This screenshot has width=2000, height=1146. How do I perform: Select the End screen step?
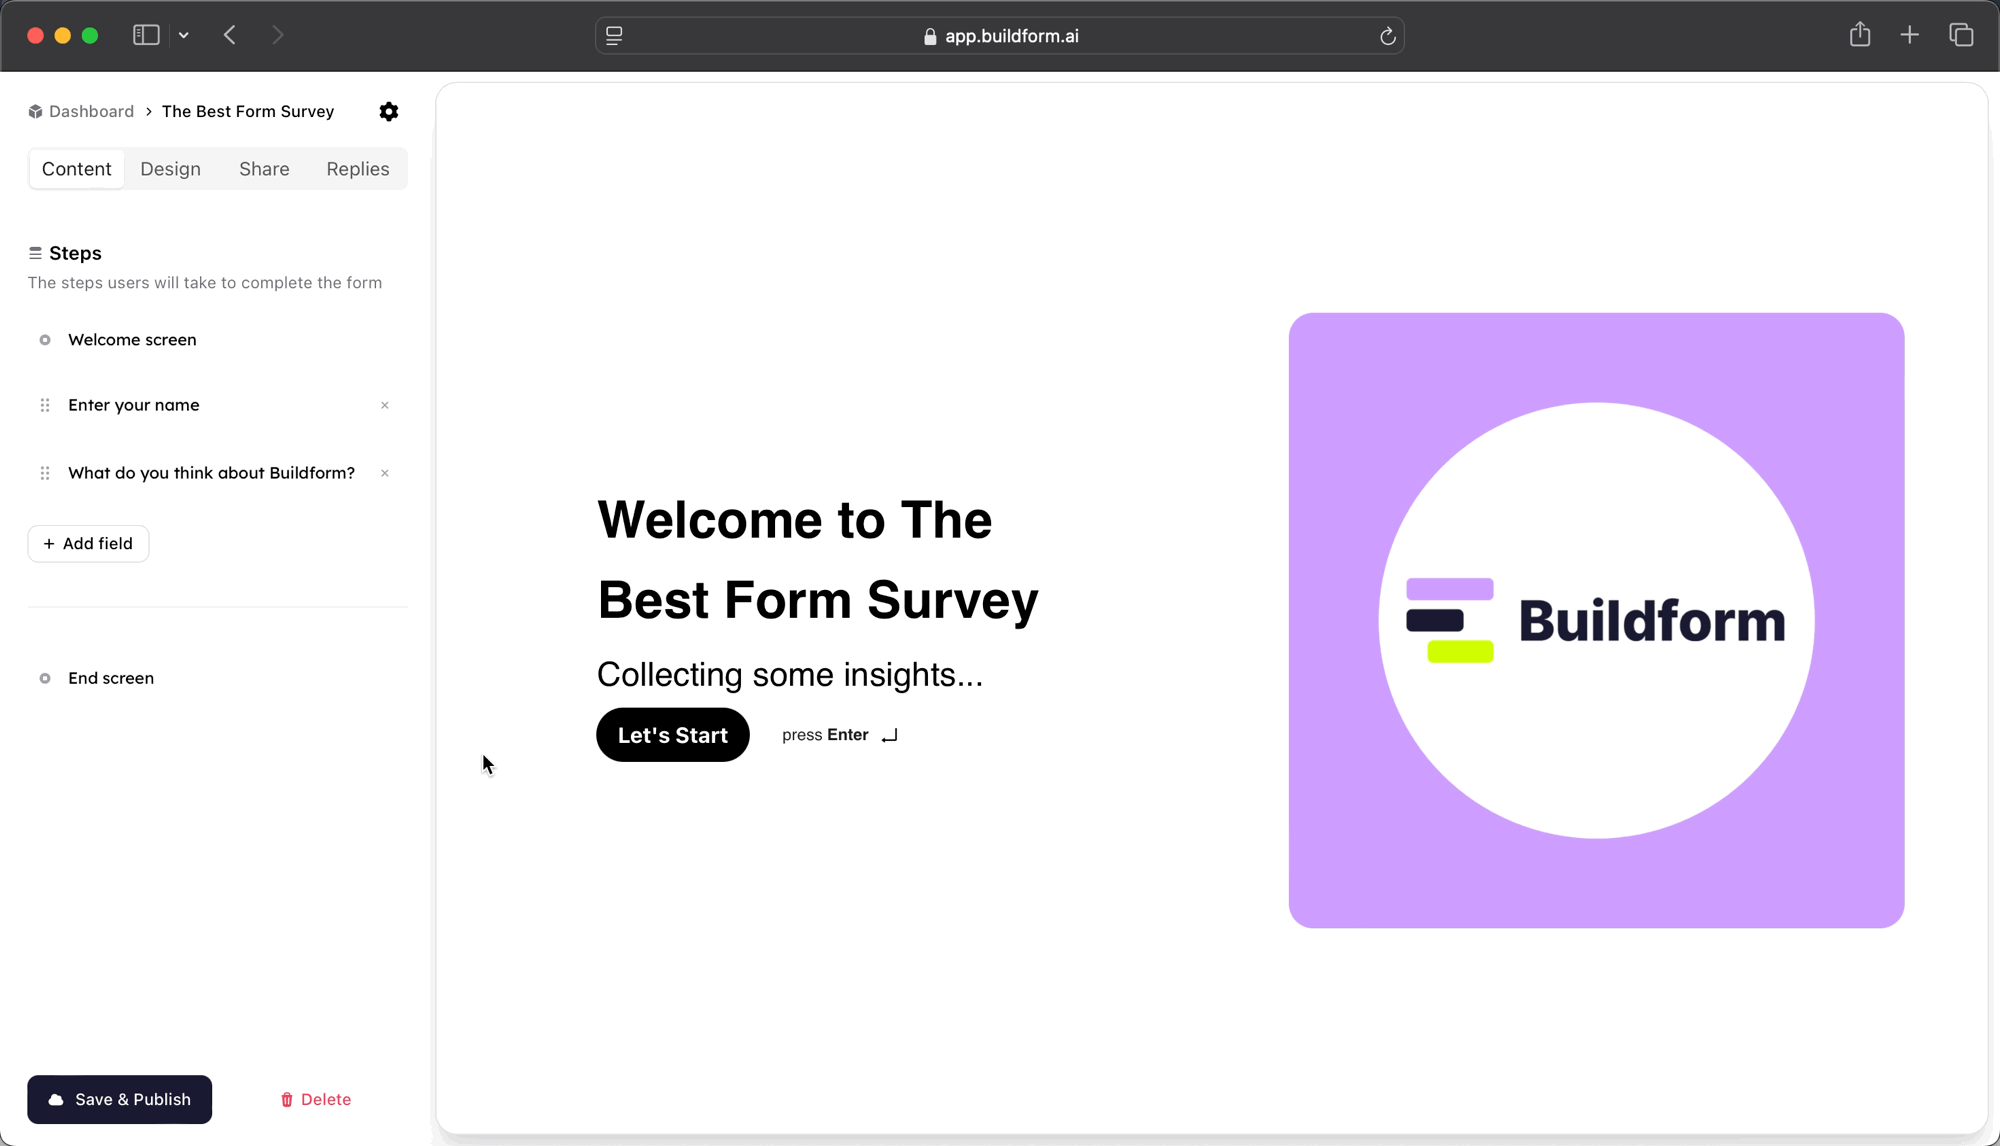111,678
